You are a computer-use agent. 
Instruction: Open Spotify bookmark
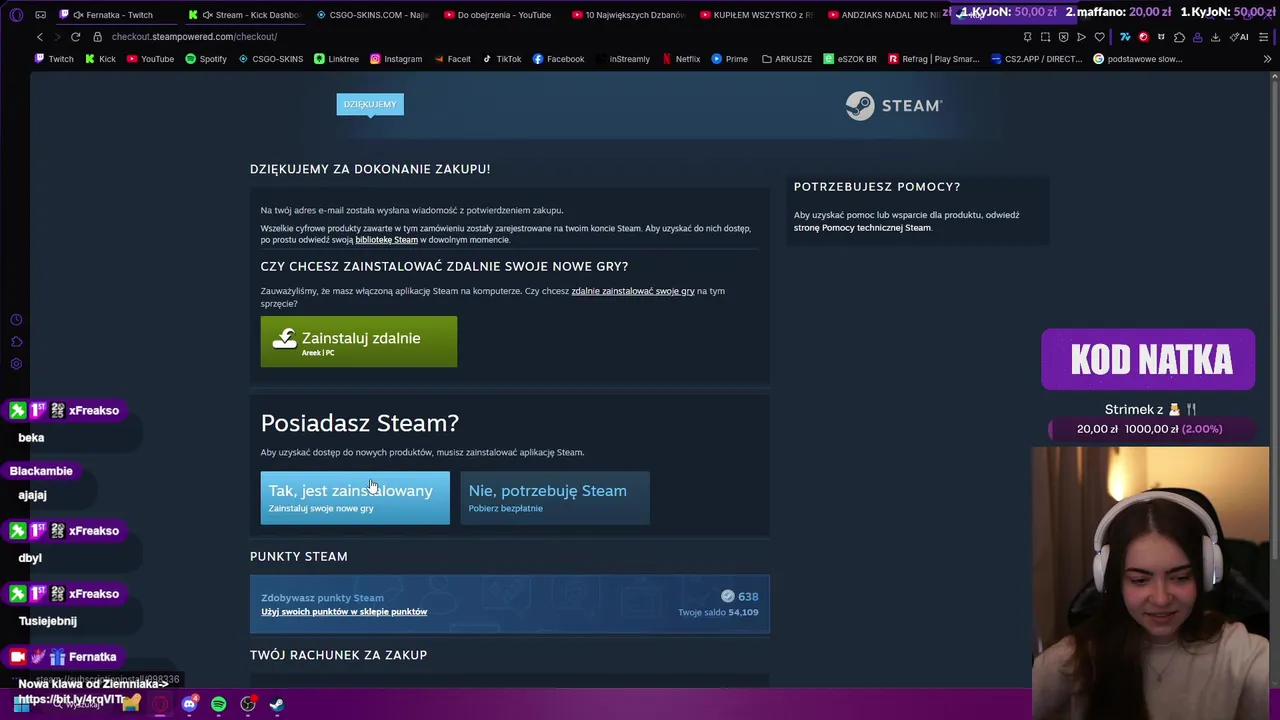205,59
